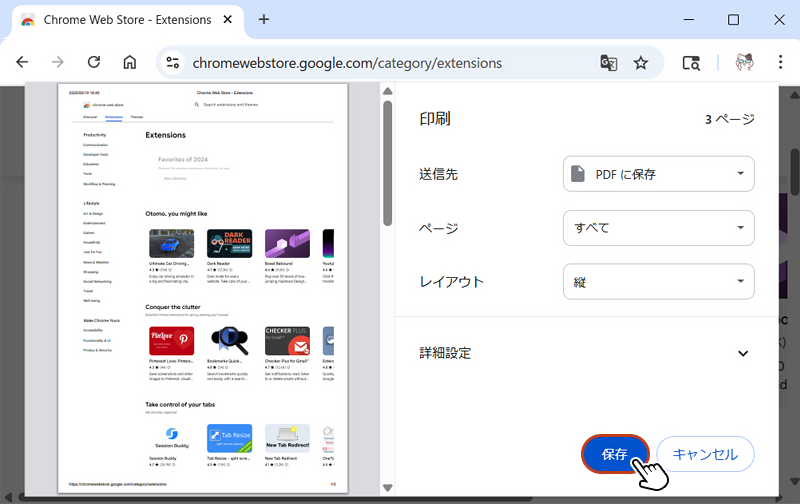Click the Checker Plus thumbnail in preview

pyautogui.click(x=287, y=341)
